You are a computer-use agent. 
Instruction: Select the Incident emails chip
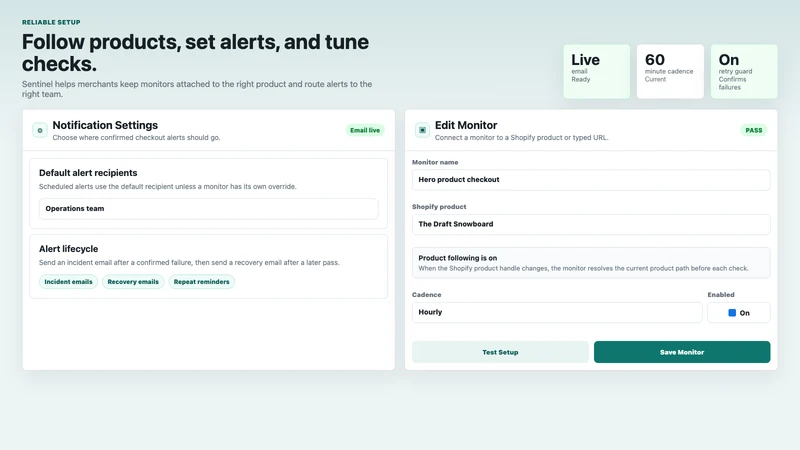pyautogui.click(x=68, y=282)
